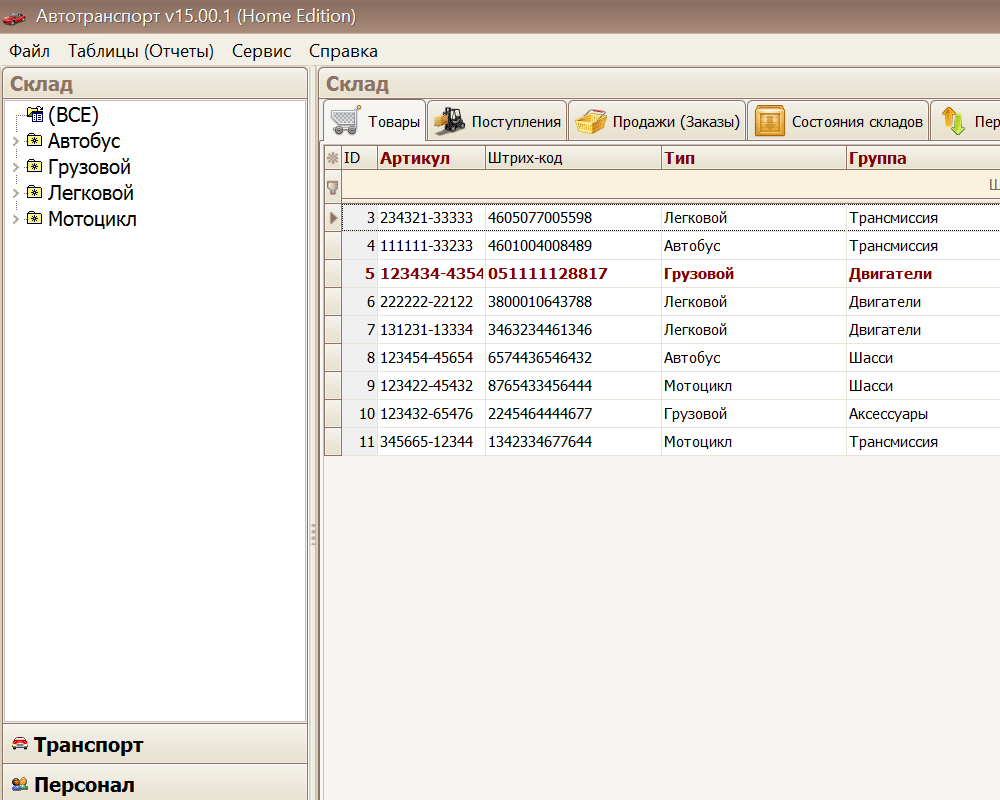This screenshot has width=1000, height=800.
Task: Click the filter field under Штрих-код column
Action: [x=573, y=186]
